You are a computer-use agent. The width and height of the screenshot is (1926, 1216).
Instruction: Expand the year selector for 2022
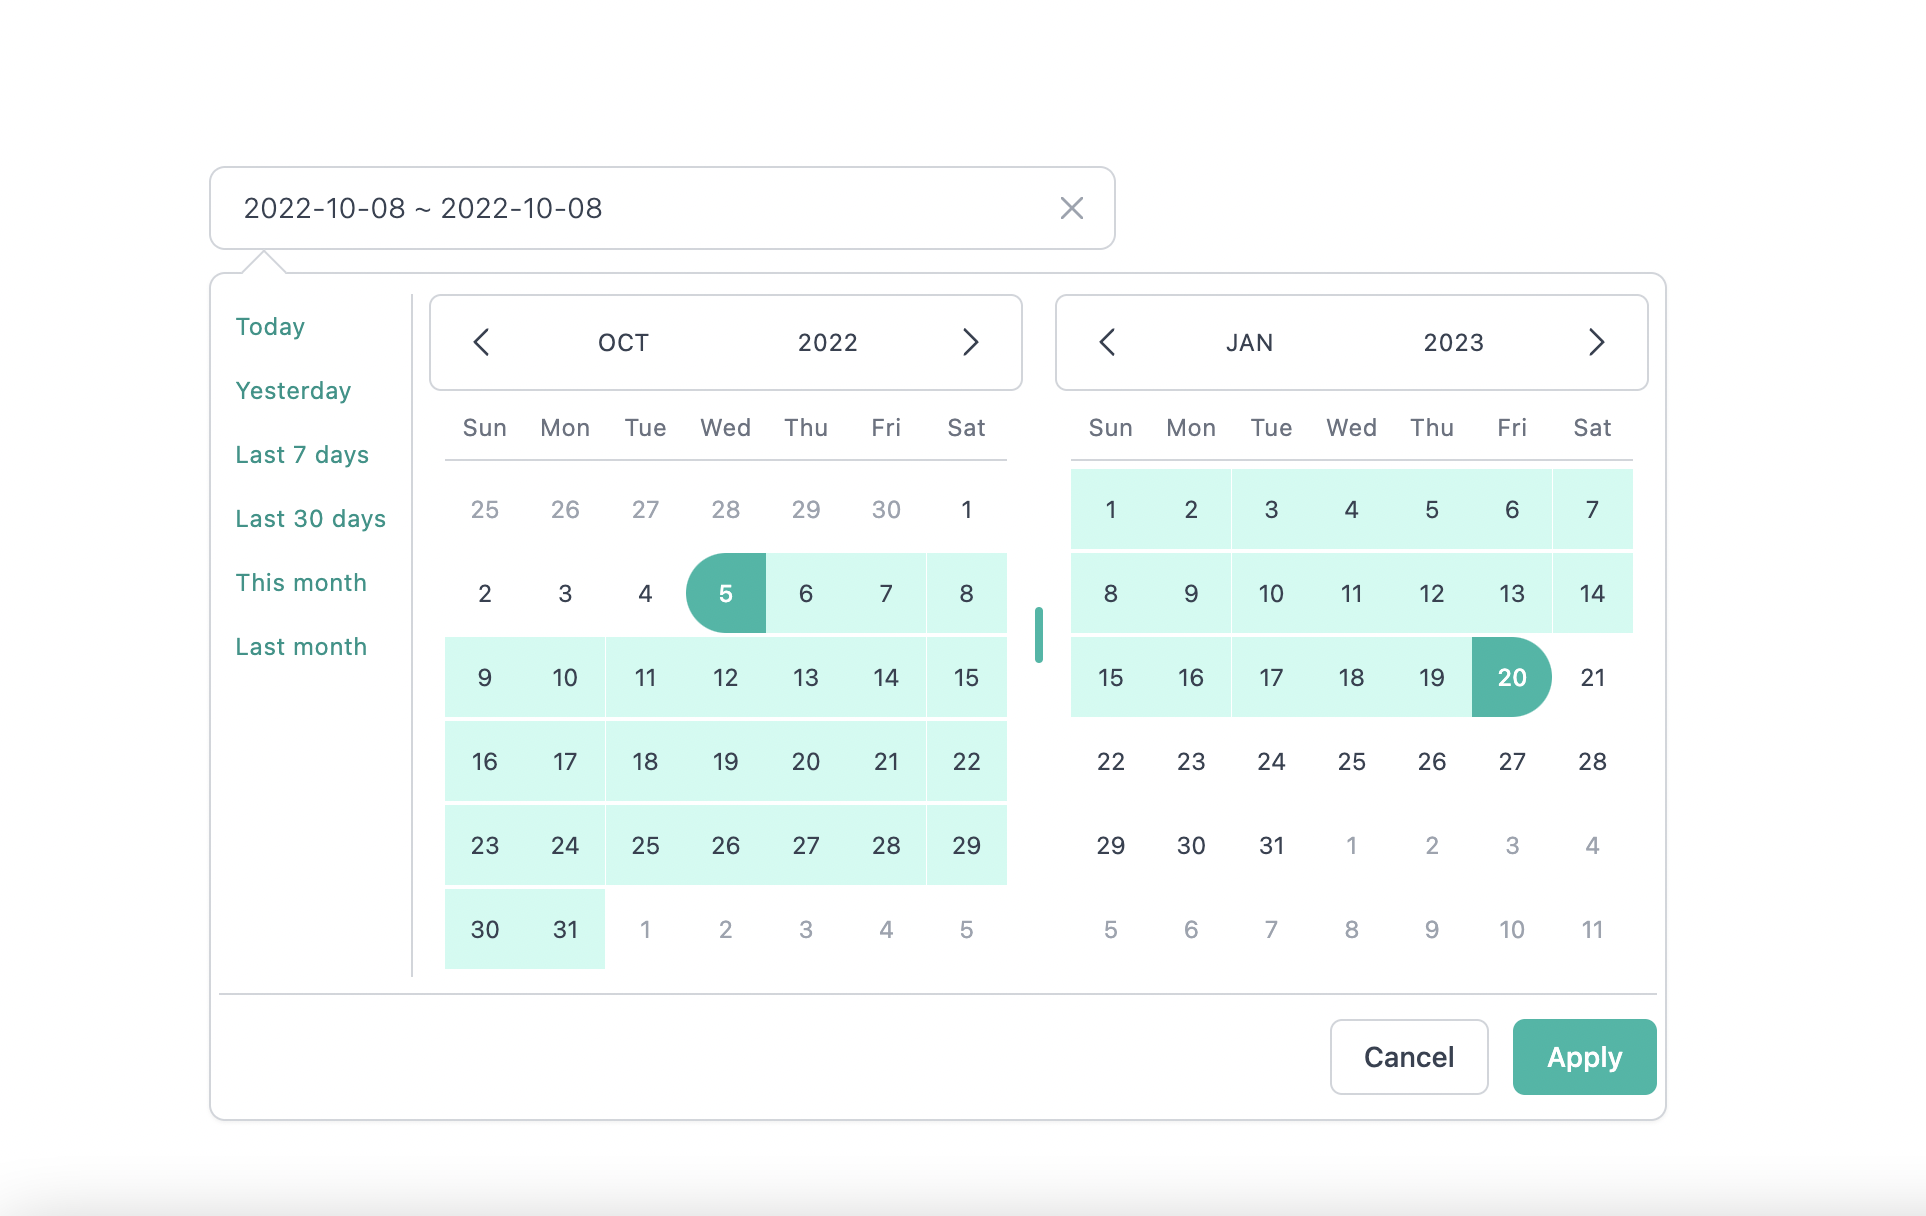pos(828,342)
